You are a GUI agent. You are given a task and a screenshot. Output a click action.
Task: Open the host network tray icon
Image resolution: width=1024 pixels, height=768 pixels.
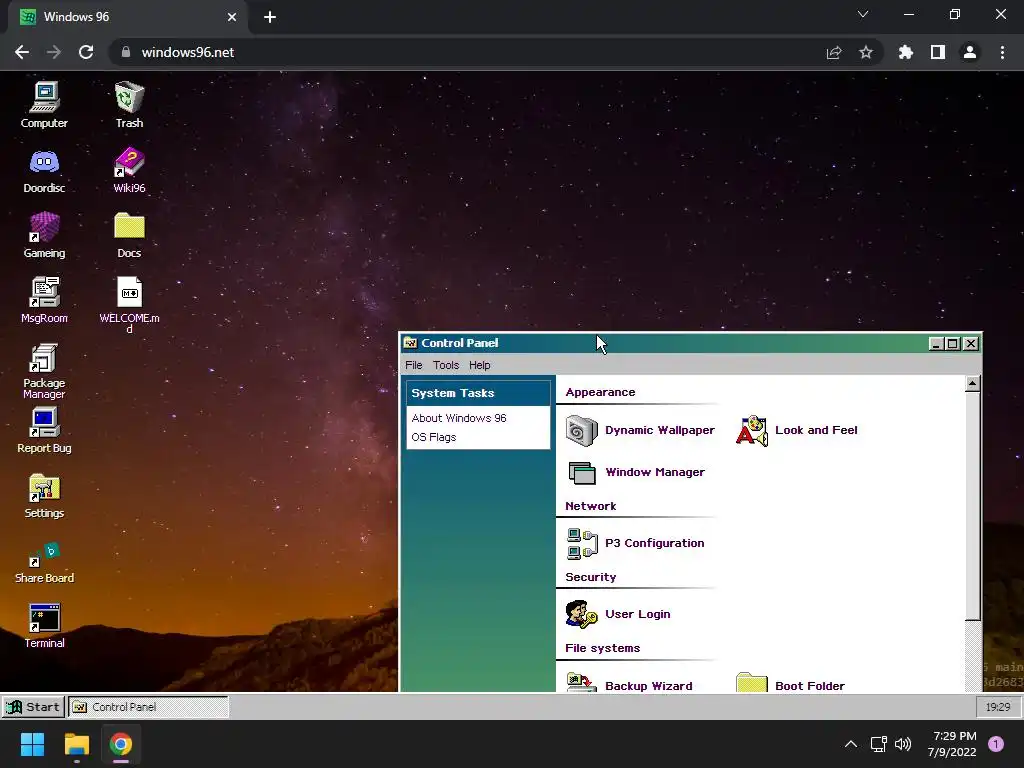(878, 744)
